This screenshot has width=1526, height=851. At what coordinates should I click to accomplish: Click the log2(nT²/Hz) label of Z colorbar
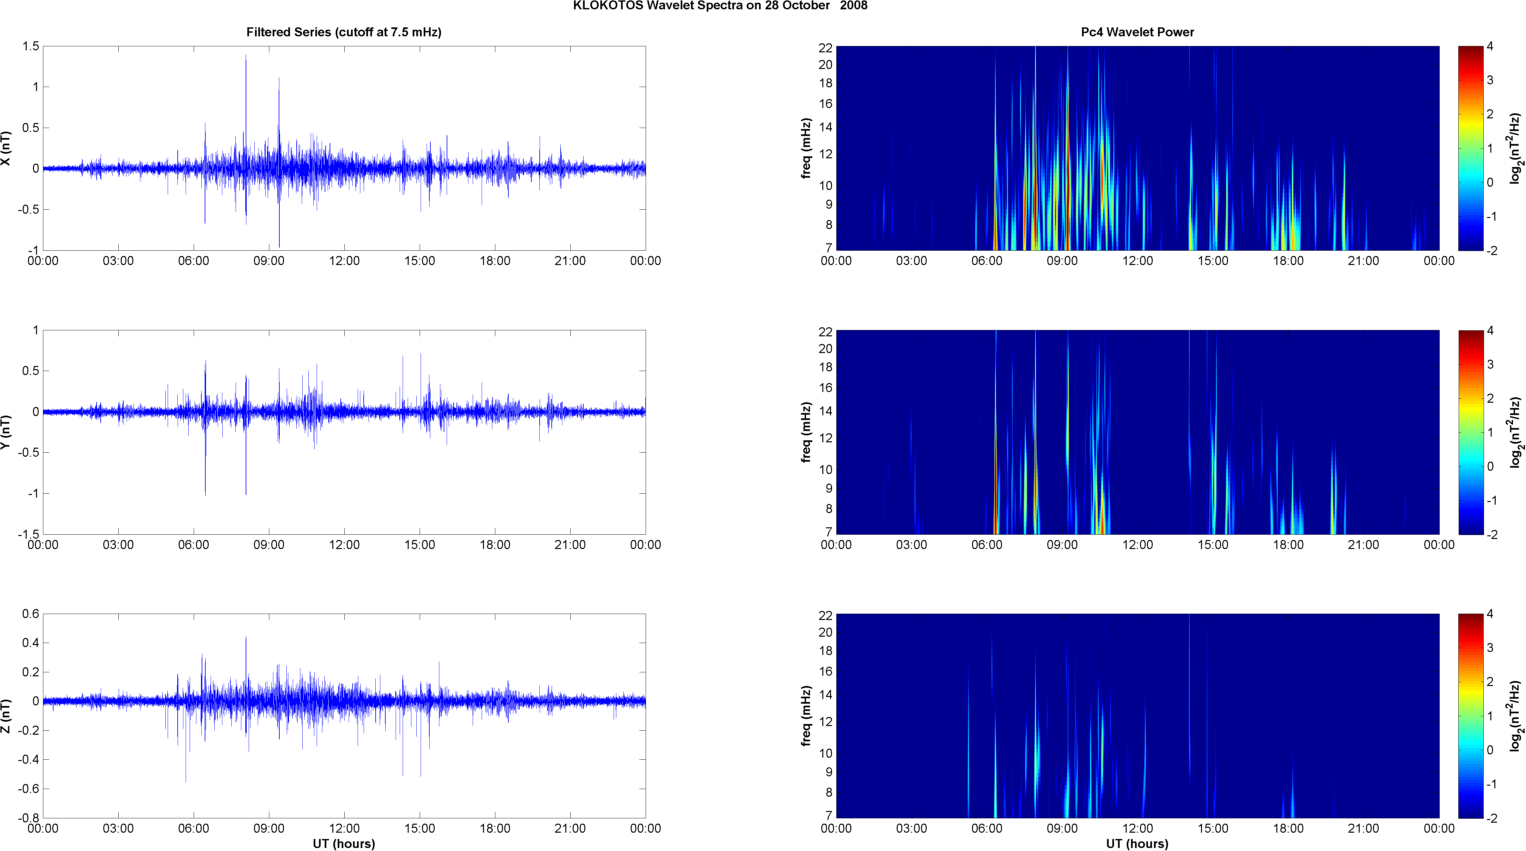click(x=1517, y=716)
